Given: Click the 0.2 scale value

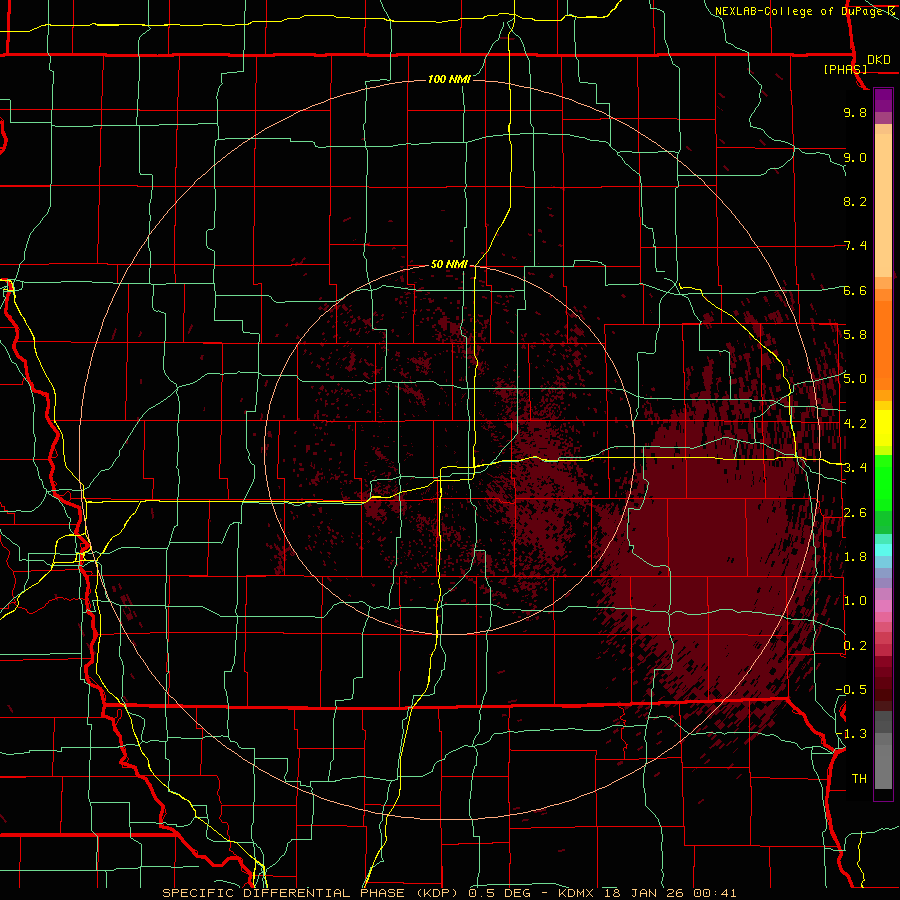Looking at the screenshot, I should [855, 646].
